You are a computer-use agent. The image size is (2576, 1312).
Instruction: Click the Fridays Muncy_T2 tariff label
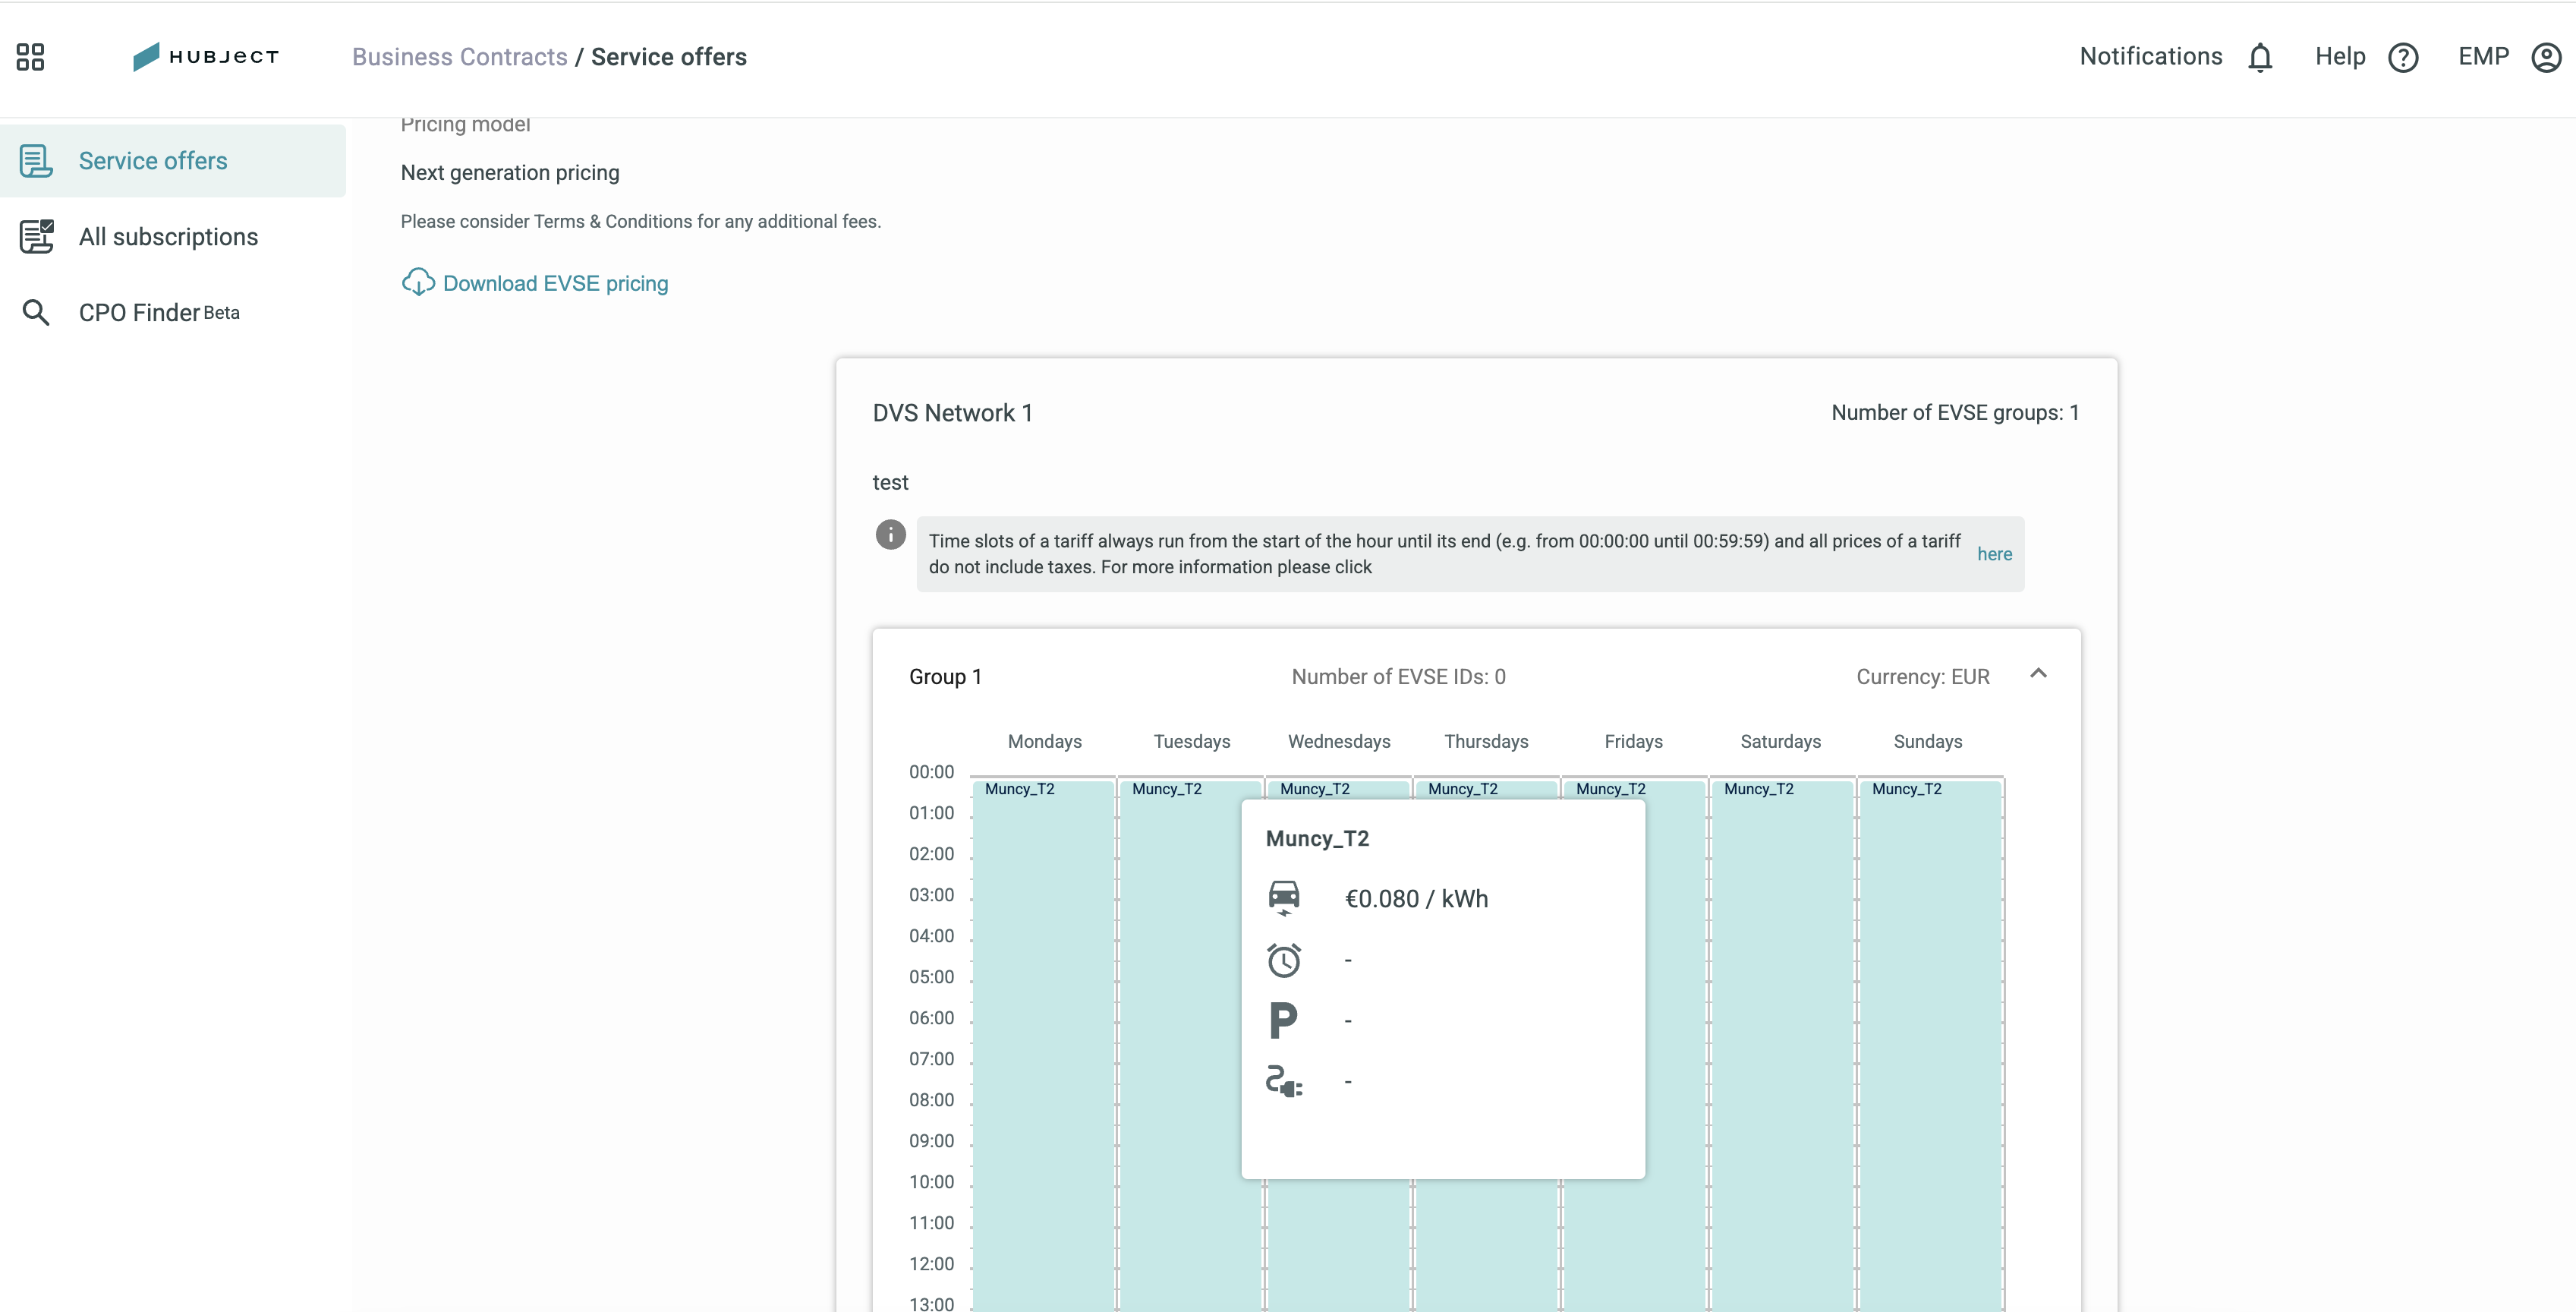1610,789
